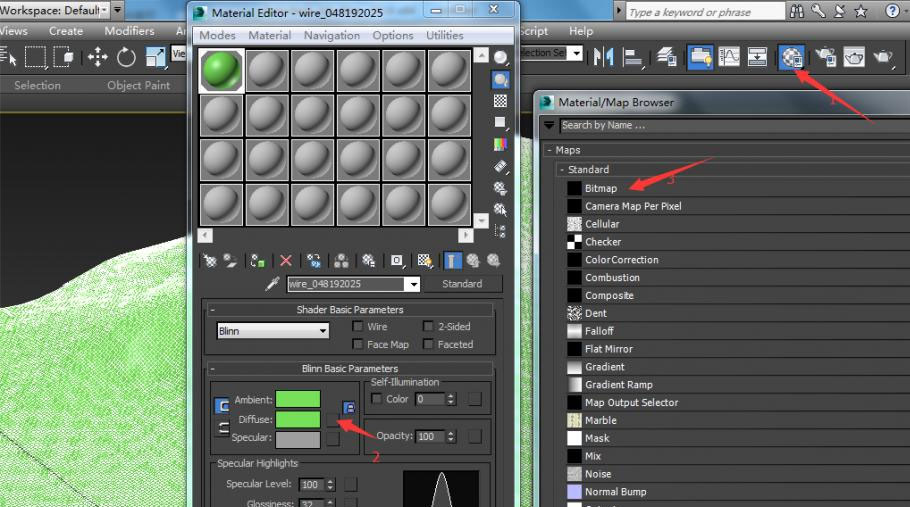Image resolution: width=910 pixels, height=507 pixels.
Task: Click Go Forward to Sibling icon
Action: click(x=494, y=261)
